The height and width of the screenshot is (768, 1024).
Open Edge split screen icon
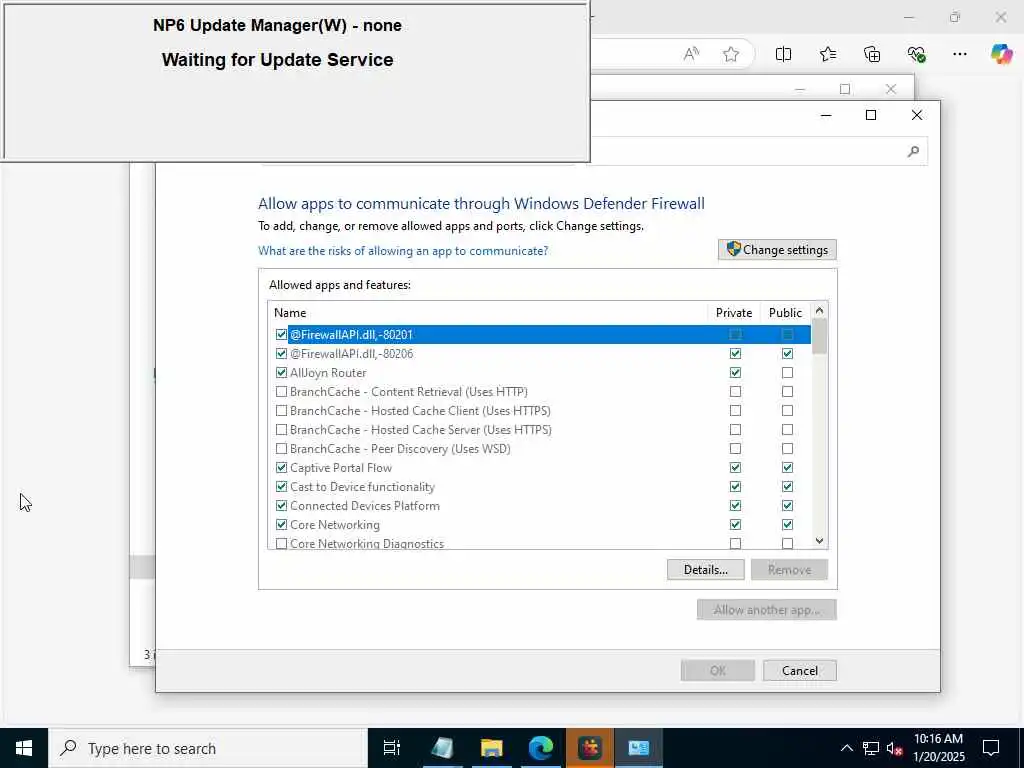[x=783, y=54]
